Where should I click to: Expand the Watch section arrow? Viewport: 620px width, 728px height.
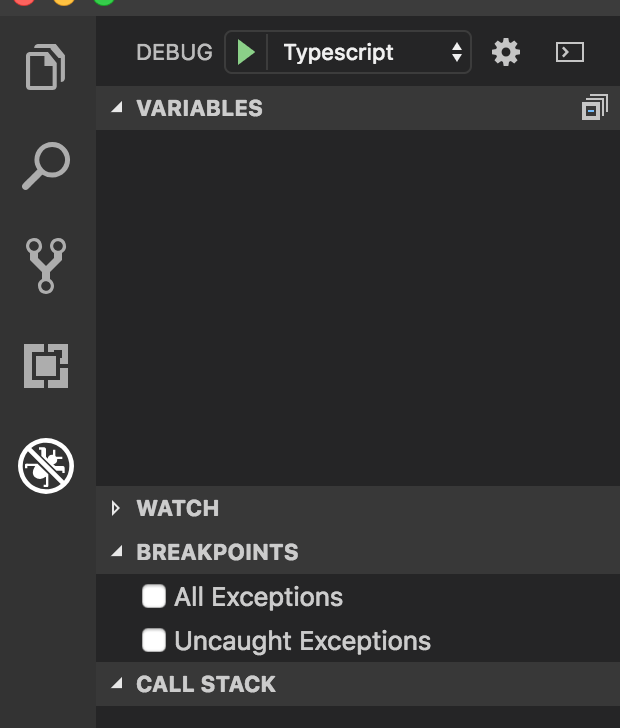[118, 508]
